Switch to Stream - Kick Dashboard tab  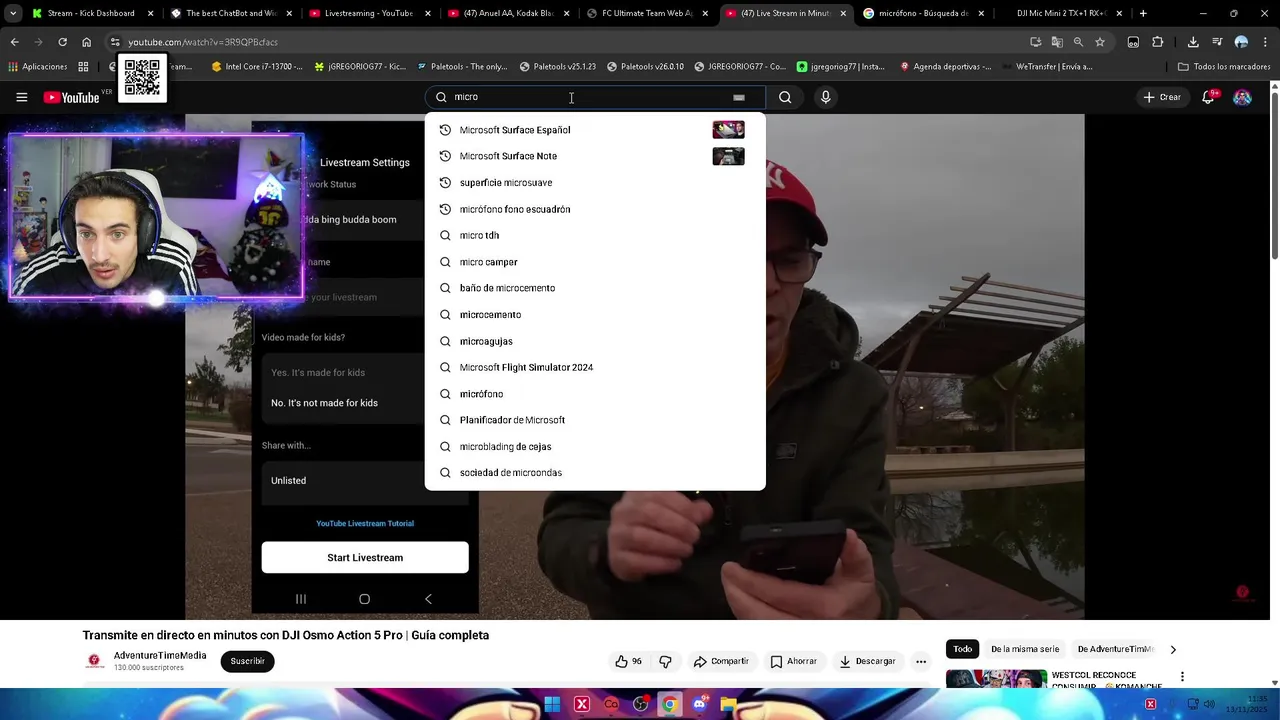(90, 13)
